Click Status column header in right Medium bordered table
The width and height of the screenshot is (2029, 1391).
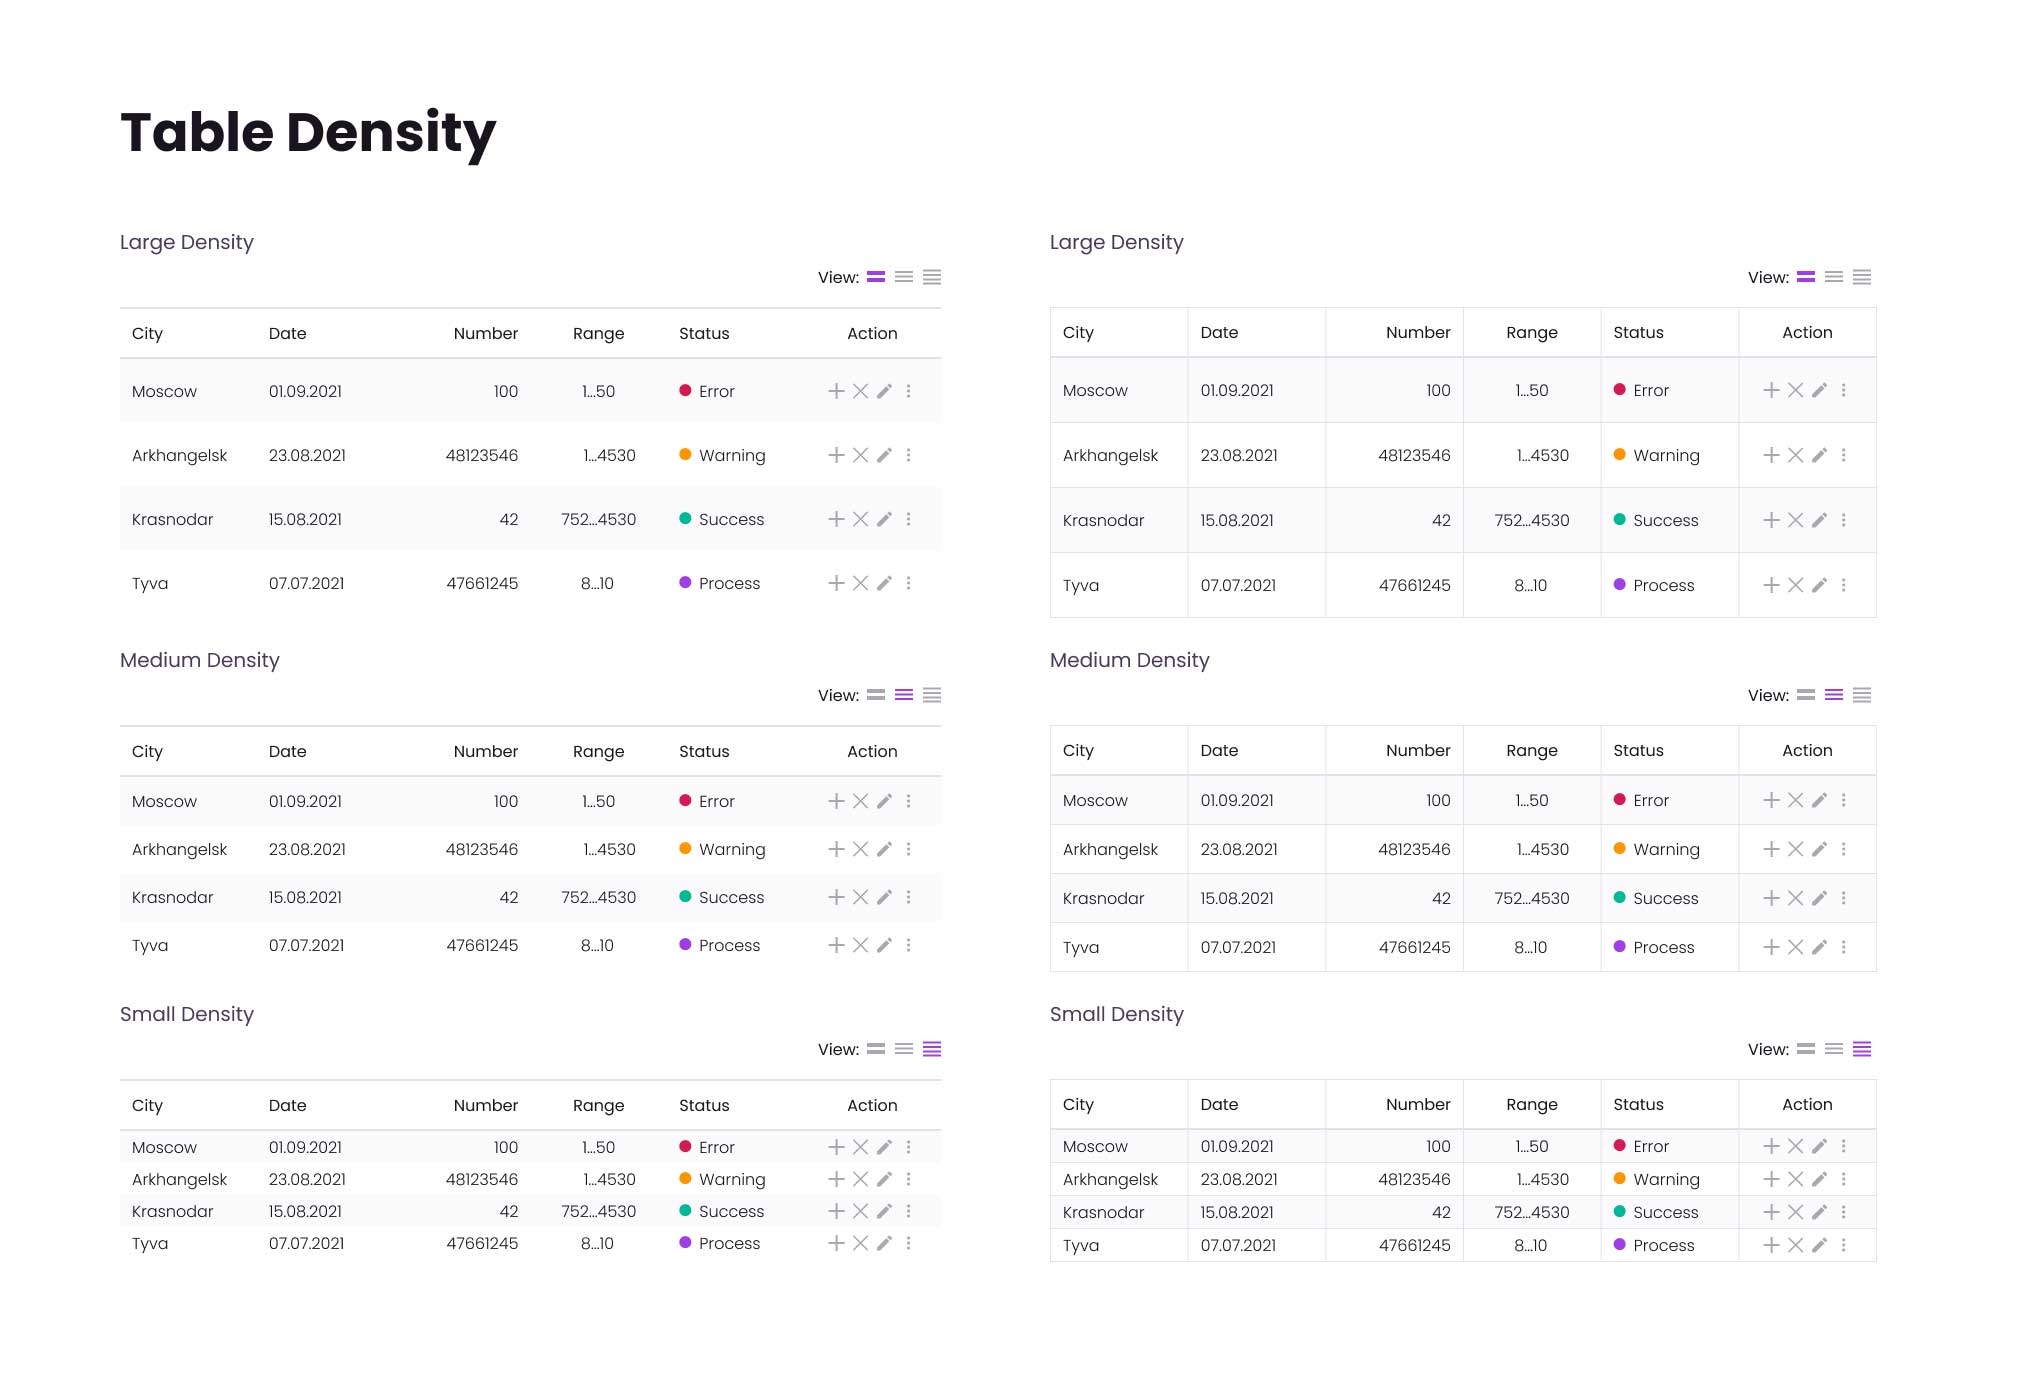pos(1638,750)
